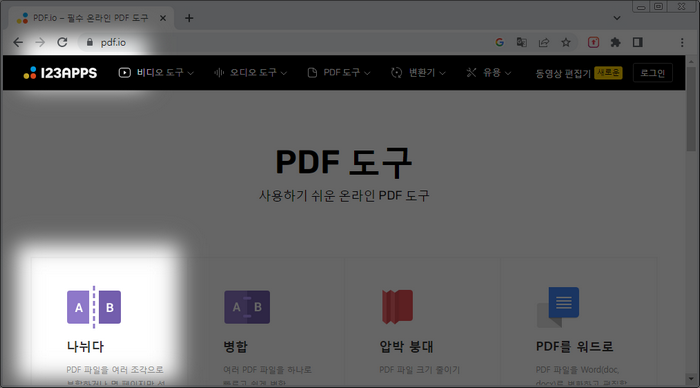The image size is (700, 388).
Task: Click the padlock site info icon
Action: pos(90,42)
